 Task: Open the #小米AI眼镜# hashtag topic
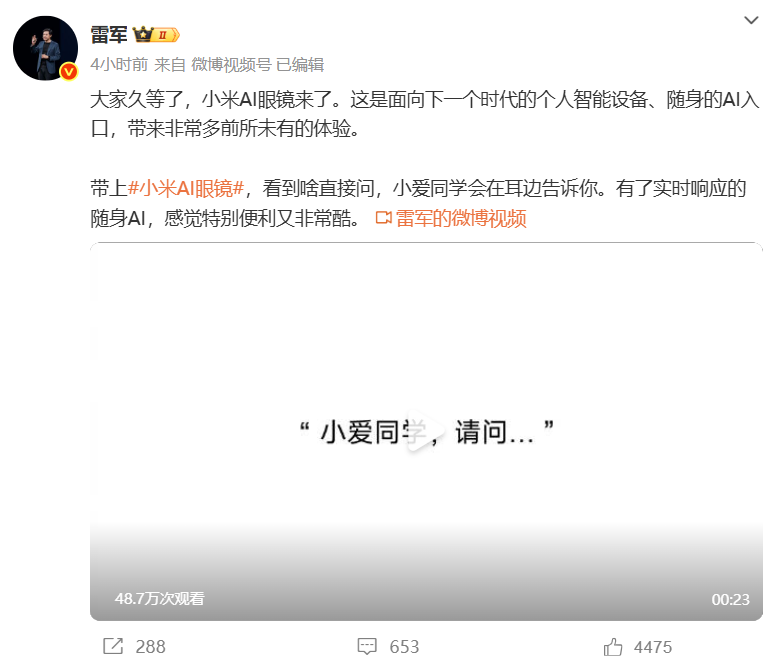coord(185,188)
